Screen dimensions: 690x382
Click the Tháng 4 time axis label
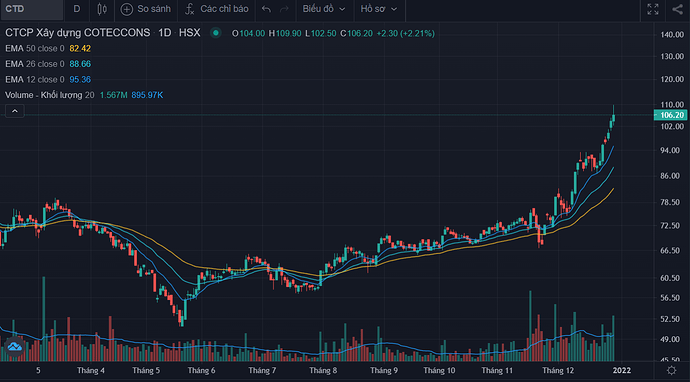point(91,370)
